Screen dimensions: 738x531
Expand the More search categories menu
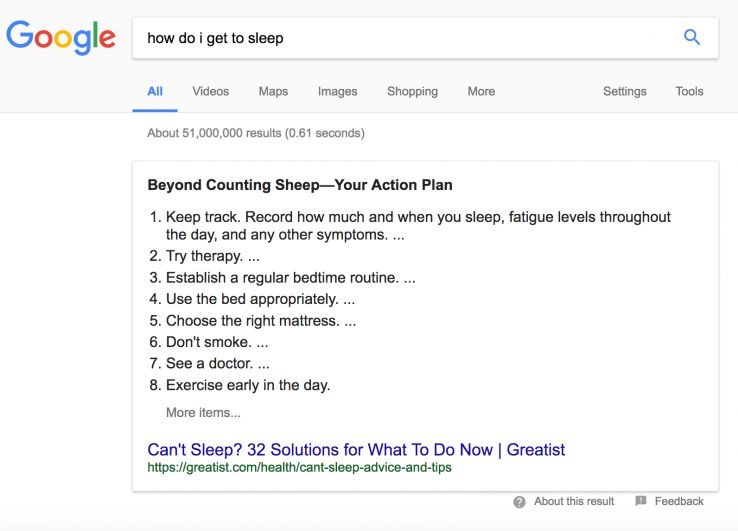[481, 91]
